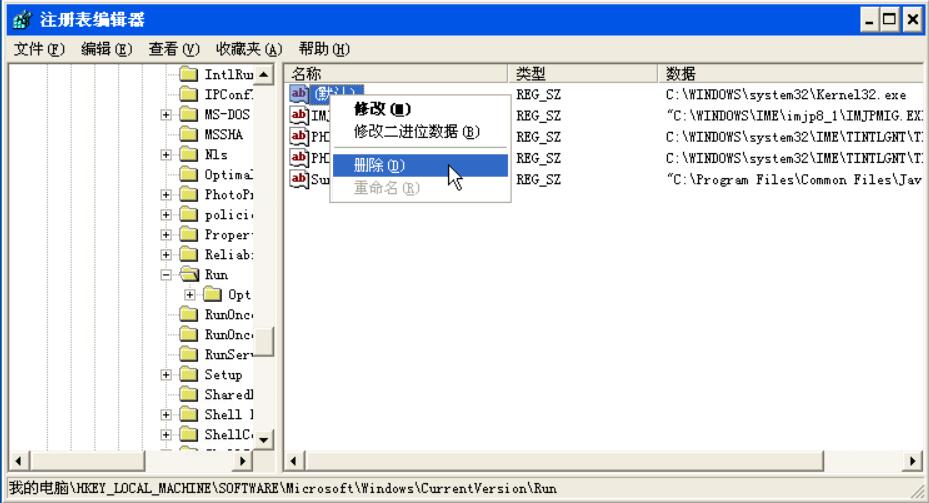The height and width of the screenshot is (503, 929).
Task: Expand the PhotoPr key
Action: 166,194
